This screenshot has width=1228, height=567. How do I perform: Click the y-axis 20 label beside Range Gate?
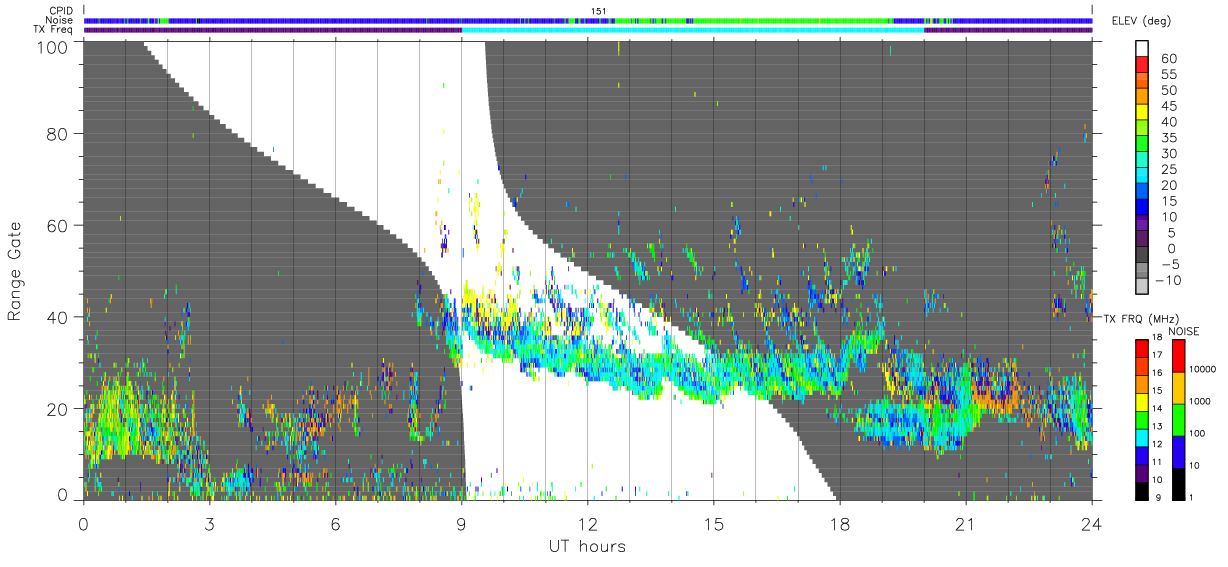point(57,409)
